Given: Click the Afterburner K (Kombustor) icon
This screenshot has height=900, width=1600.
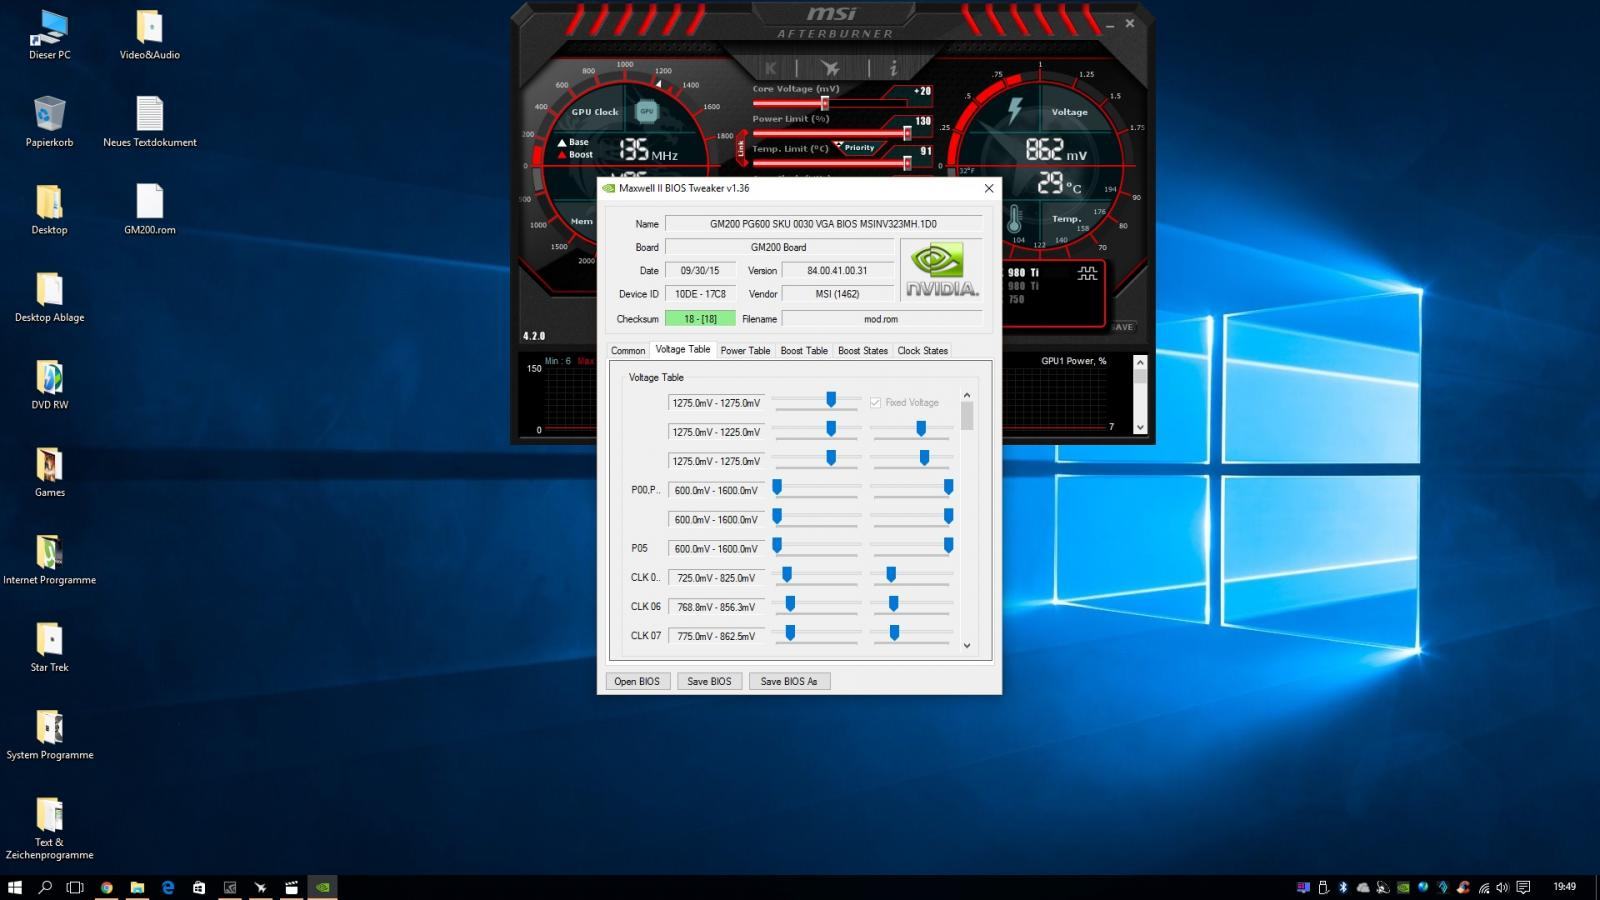Looking at the screenshot, I should pos(770,68).
